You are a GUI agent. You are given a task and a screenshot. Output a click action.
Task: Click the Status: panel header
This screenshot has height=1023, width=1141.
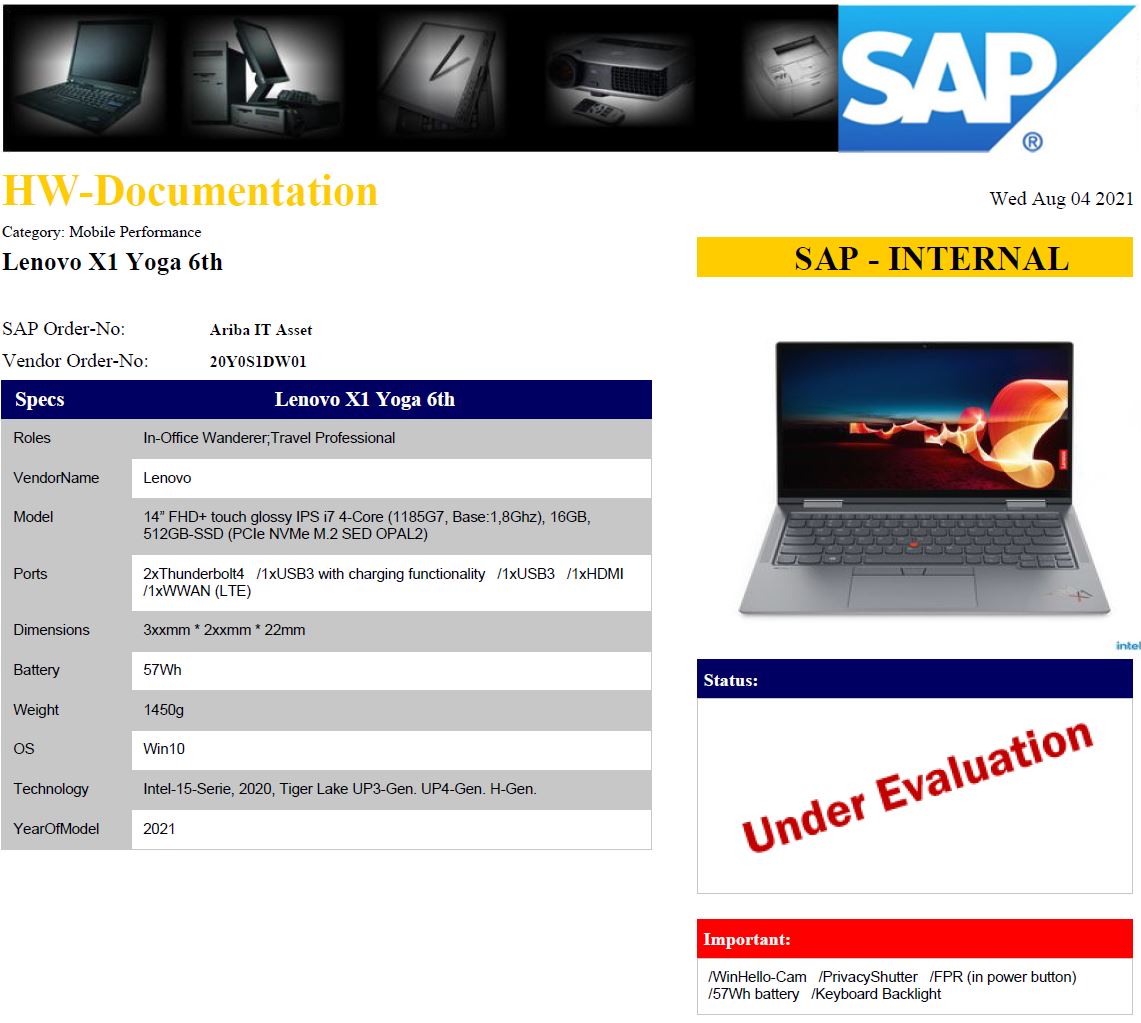pyautogui.click(x=915, y=679)
